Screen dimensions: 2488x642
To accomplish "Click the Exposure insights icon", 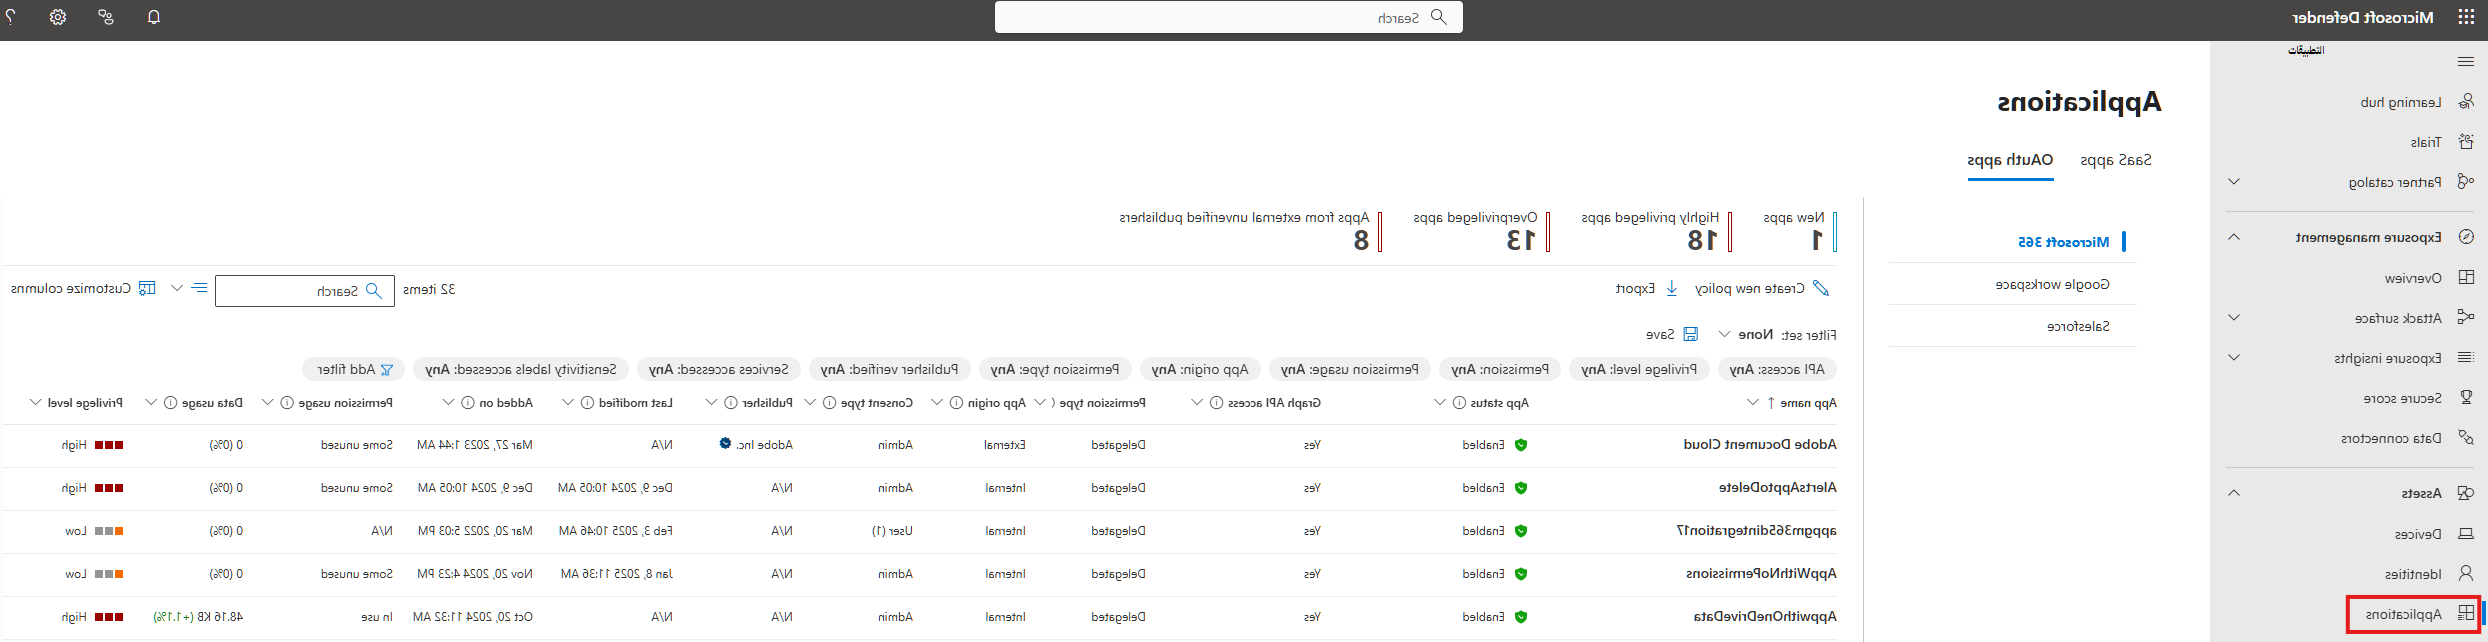I will coord(2466,358).
